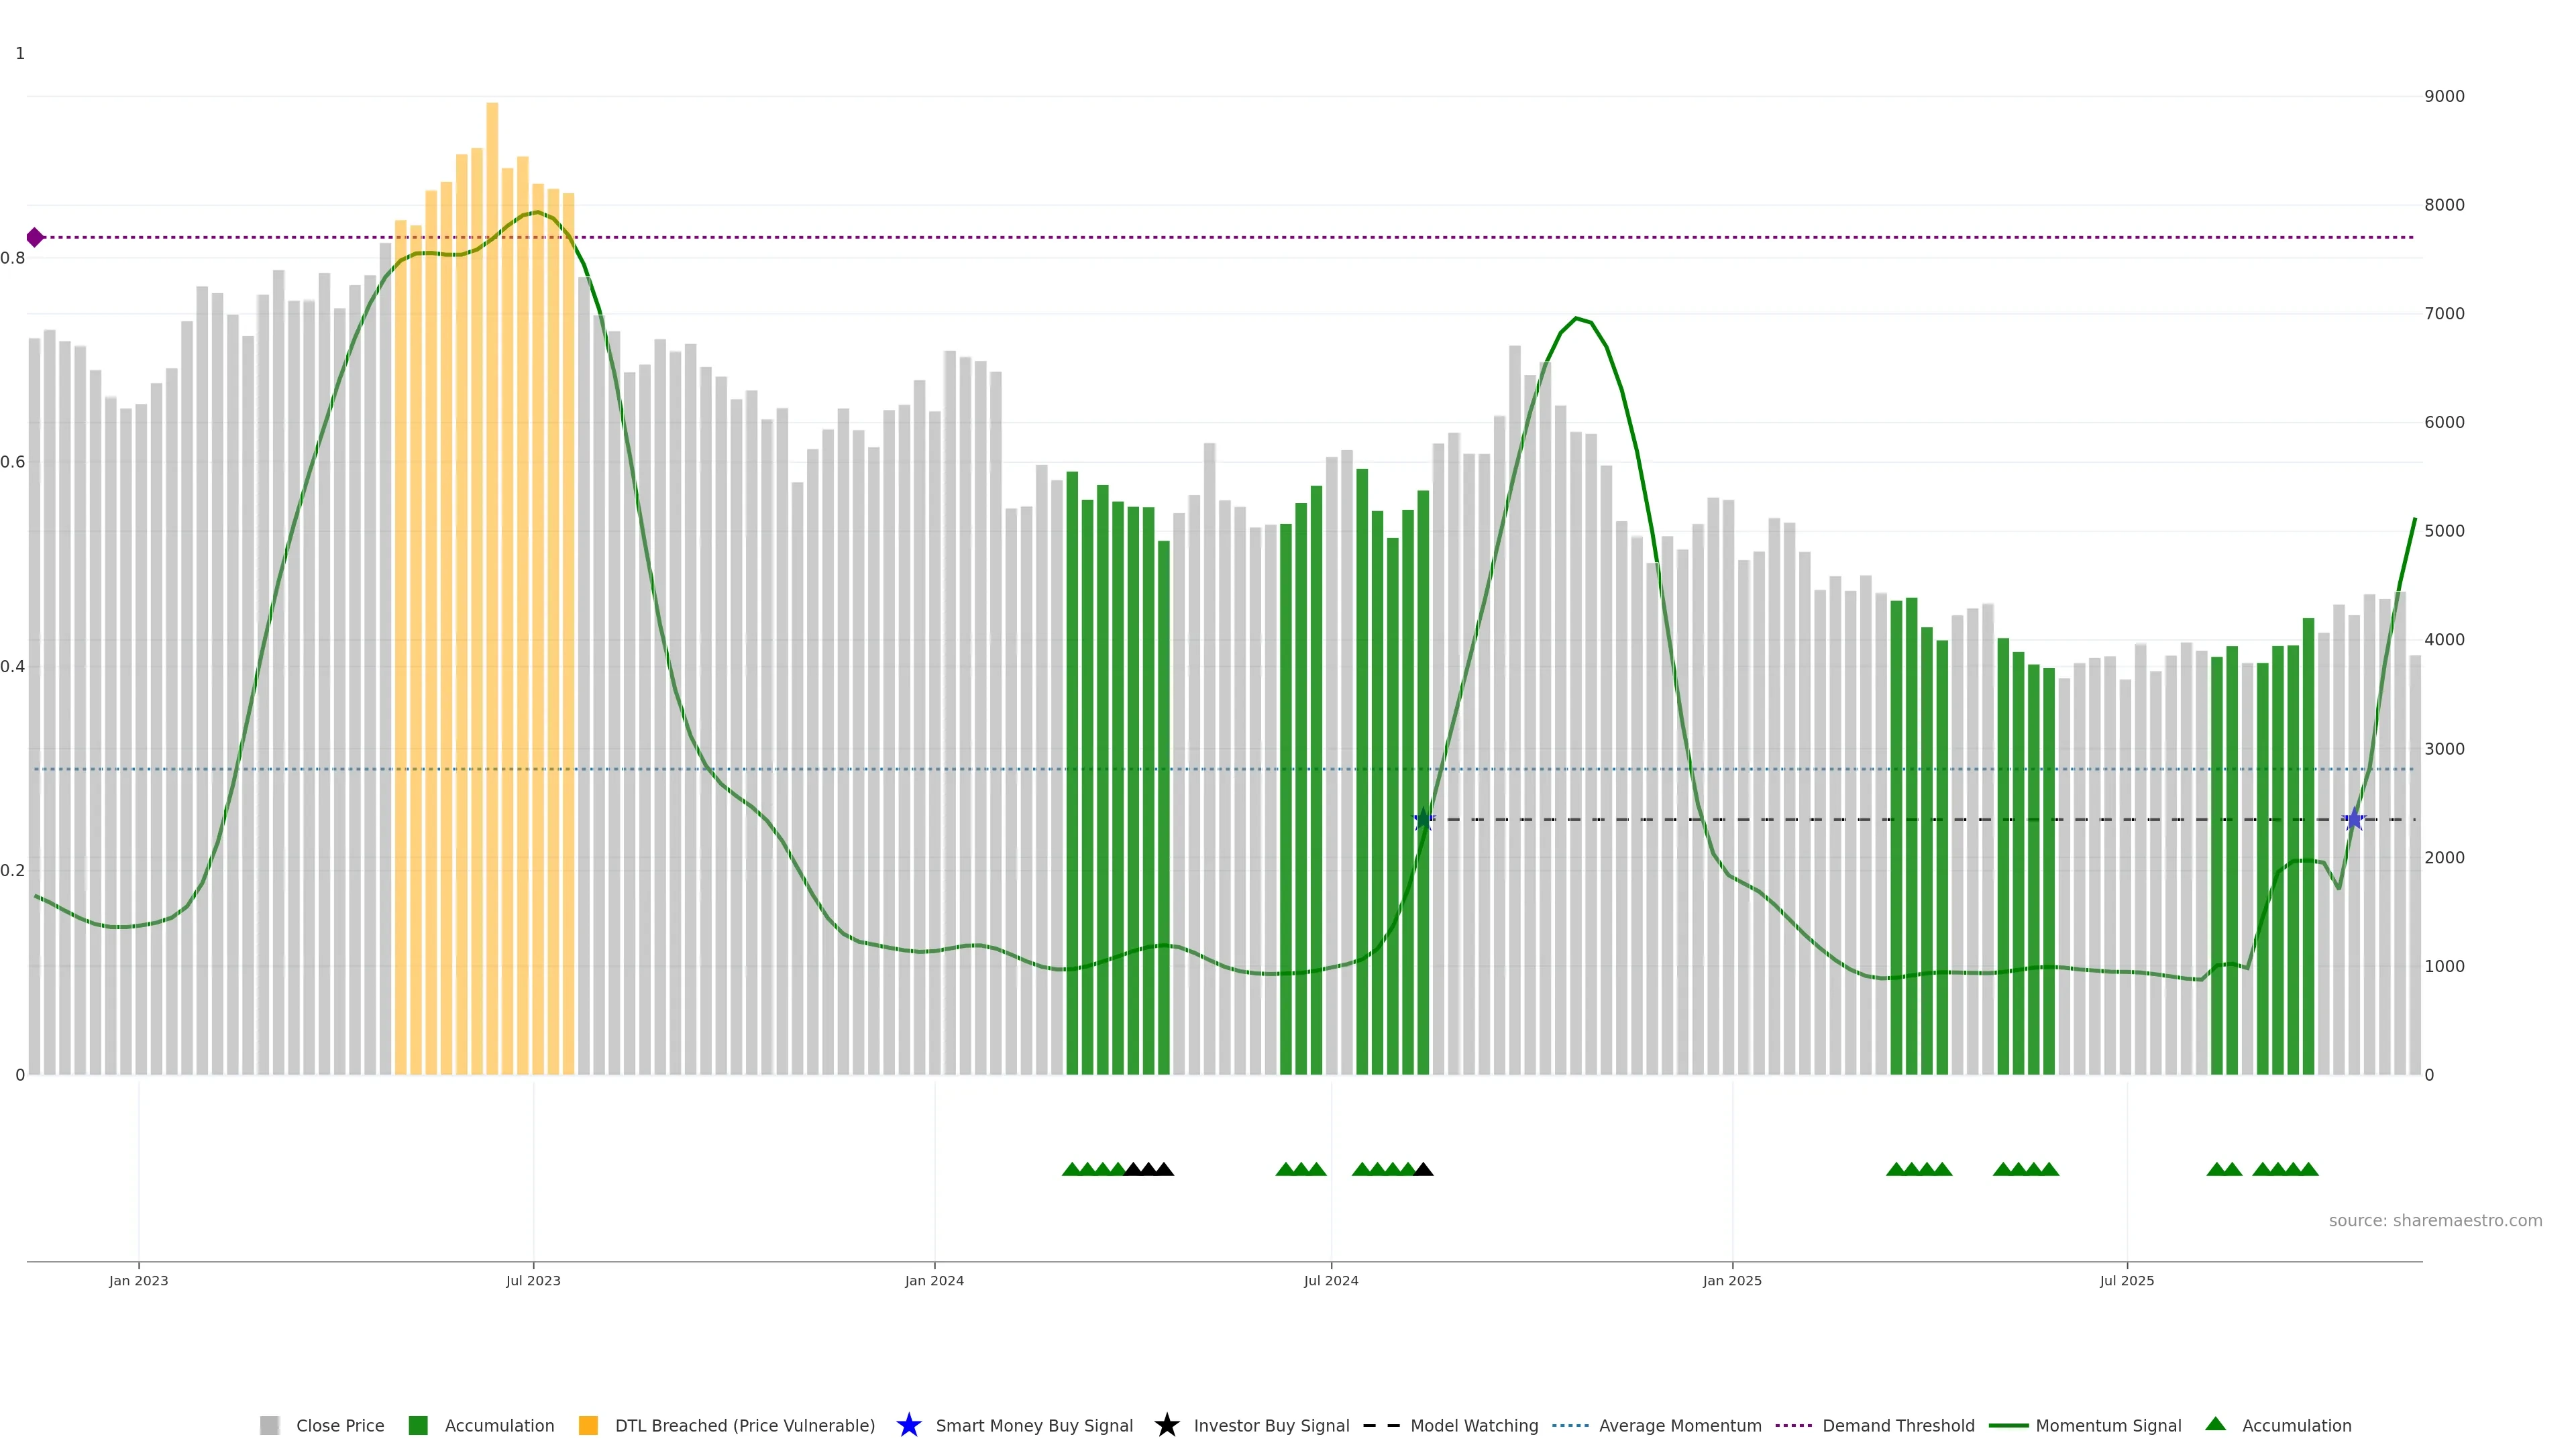The width and height of the screenshot is (2576, 1449).
Task: Click the purple diamond Demand Threshold marker
Action: pyautogui.click(x=35, y=237)
